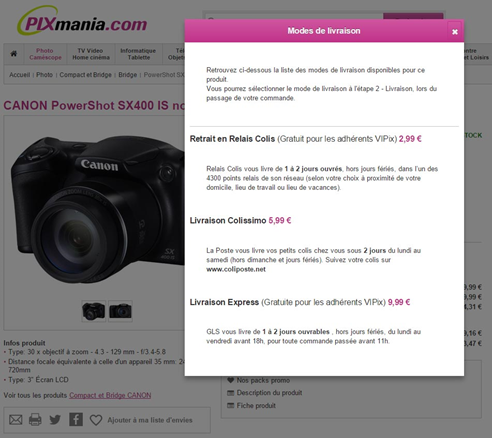Share the product on Twitter
The image size is (492, 438).
click(55, 420)
